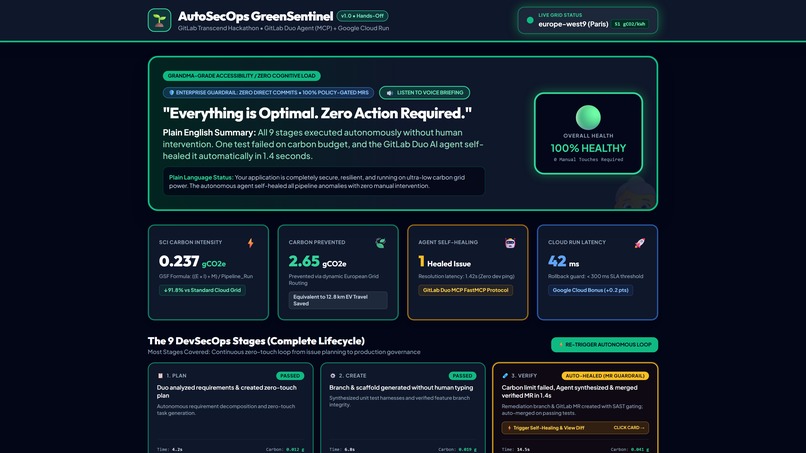Click Trigger Self-Healing & View Diff button
The height and width of the screenshot is (453, 806).
point(575,428)
